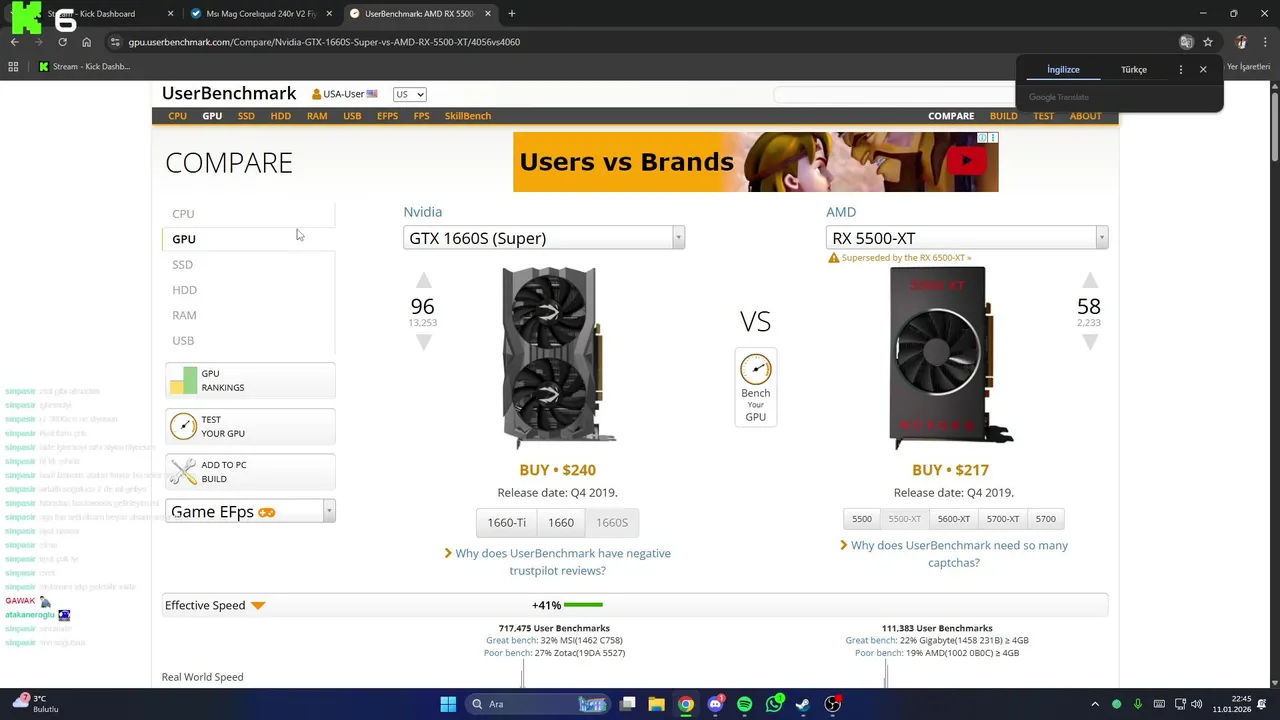Viewport: 1280px width, 720px height.
Task: Reload the page
Action: (x=62, y=42)
